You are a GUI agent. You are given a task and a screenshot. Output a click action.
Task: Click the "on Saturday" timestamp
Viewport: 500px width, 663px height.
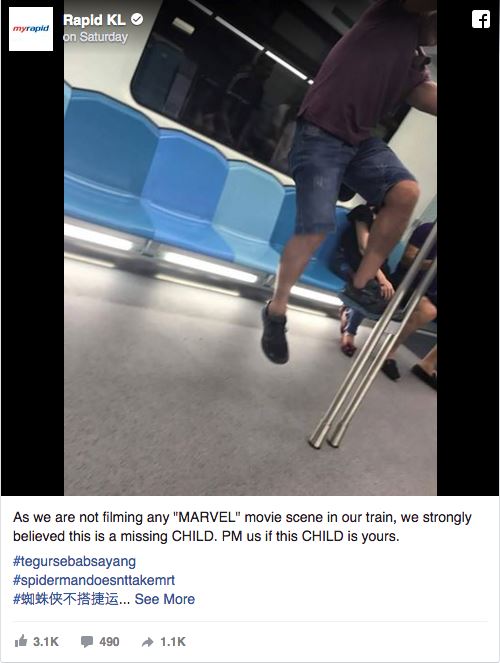96,37
